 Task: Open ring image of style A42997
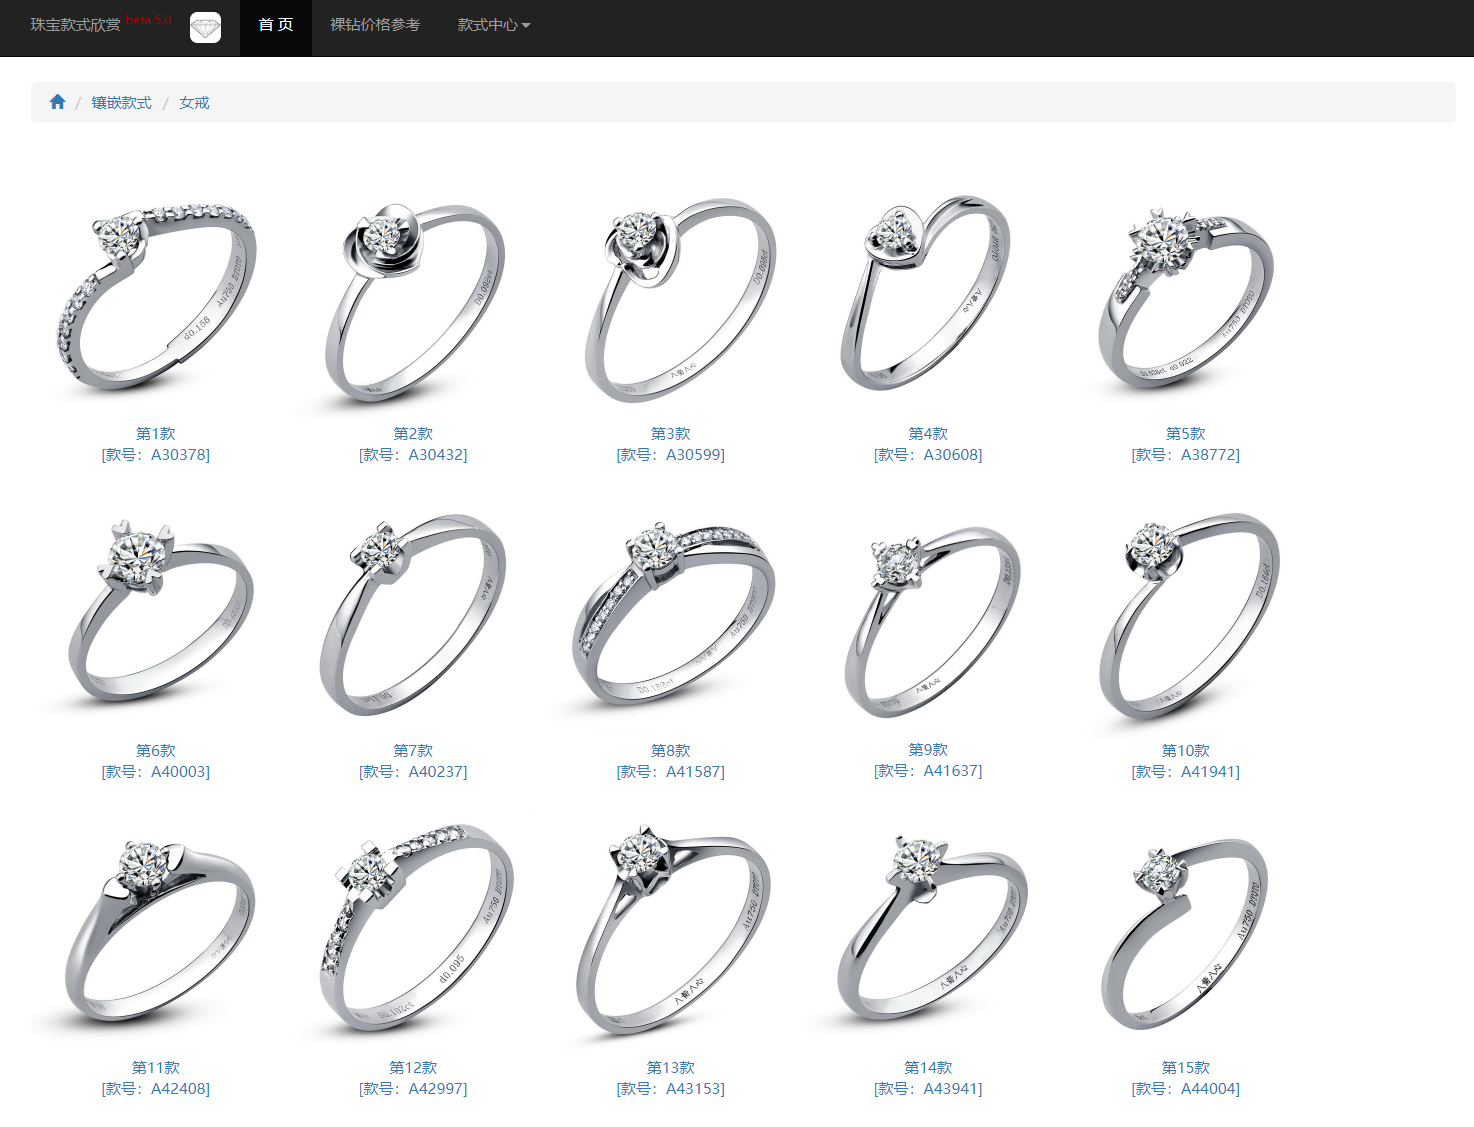413,931
